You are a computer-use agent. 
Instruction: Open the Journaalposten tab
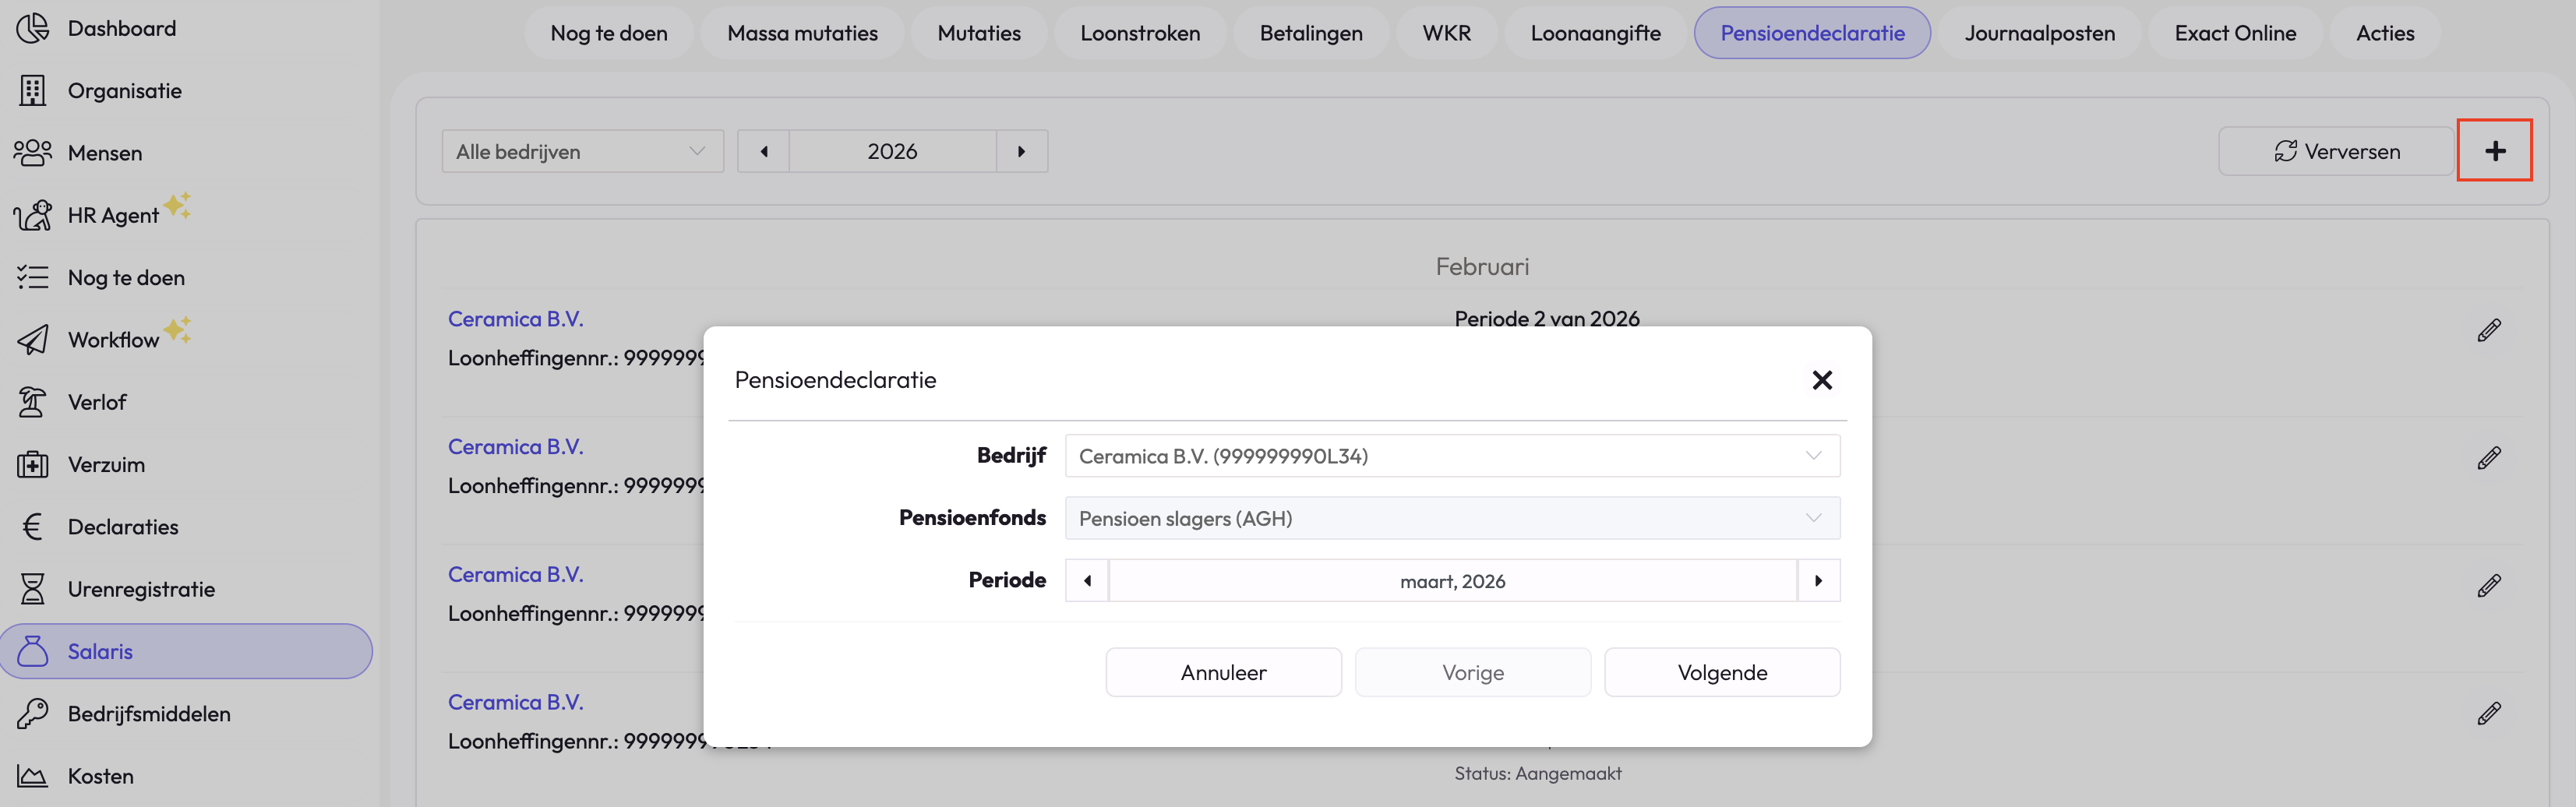point(2039,33)
